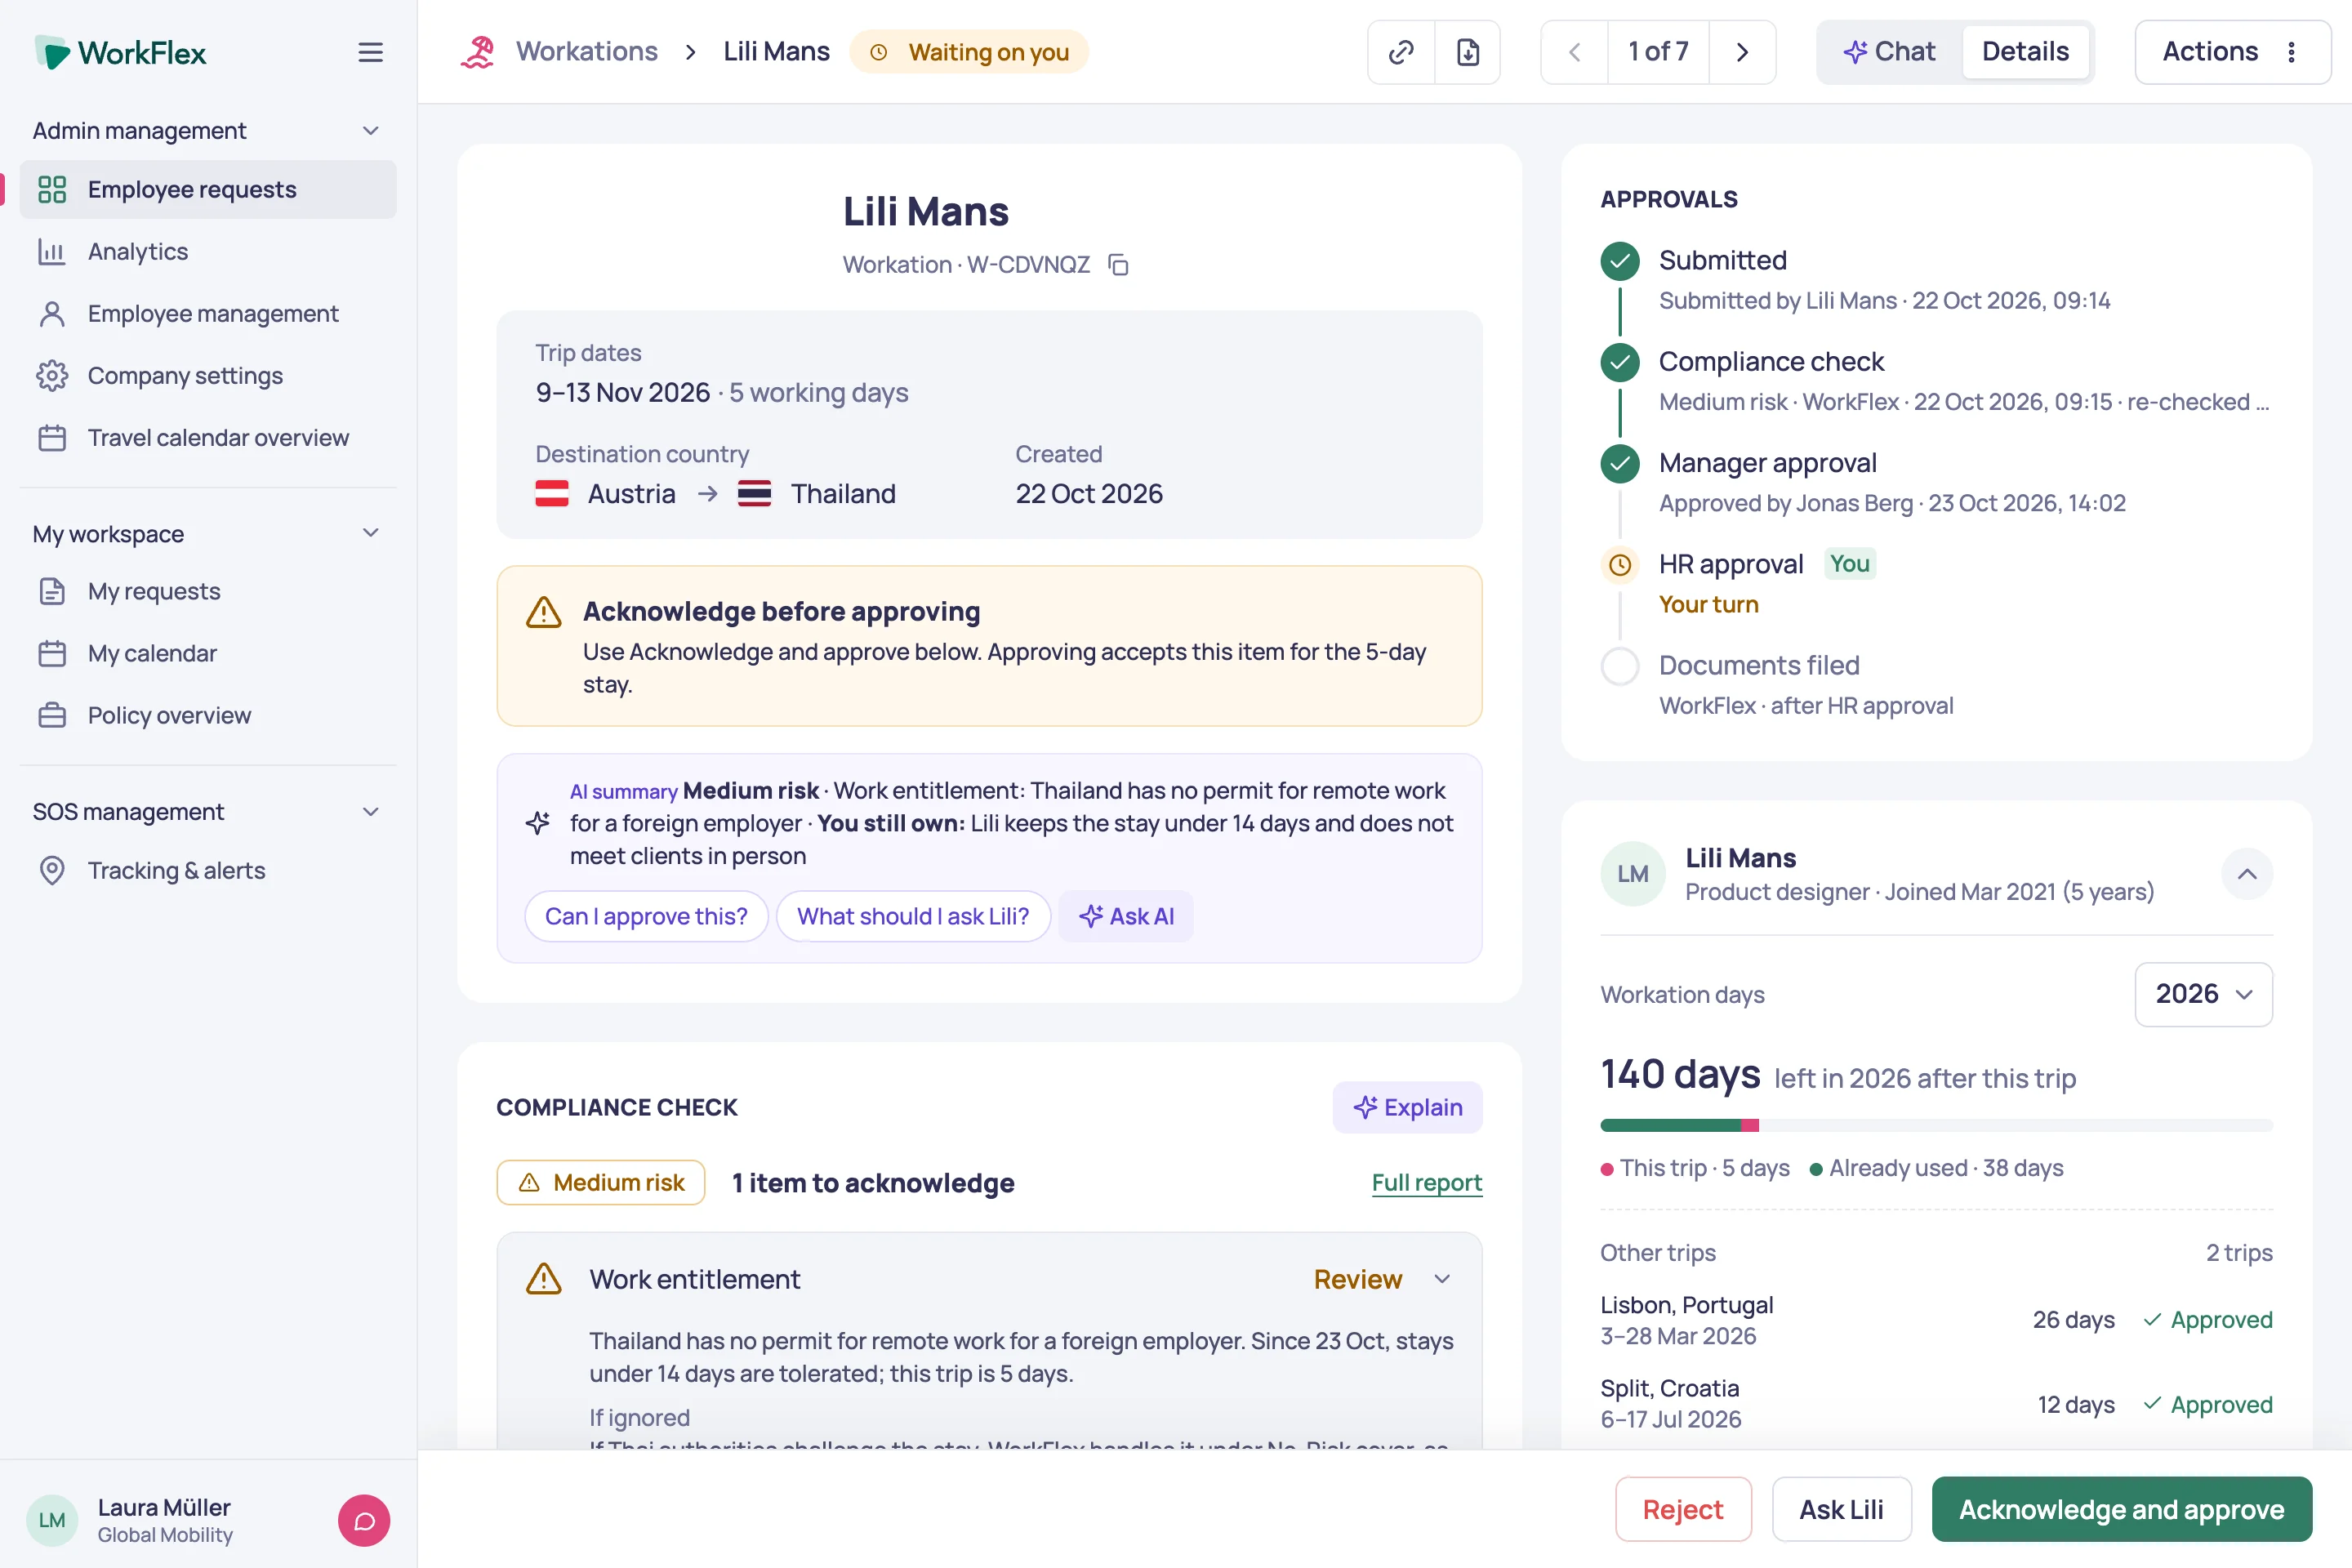Collapse the My workspace section
This screenshot has width=2352, height=1568.
pos(370,533)
